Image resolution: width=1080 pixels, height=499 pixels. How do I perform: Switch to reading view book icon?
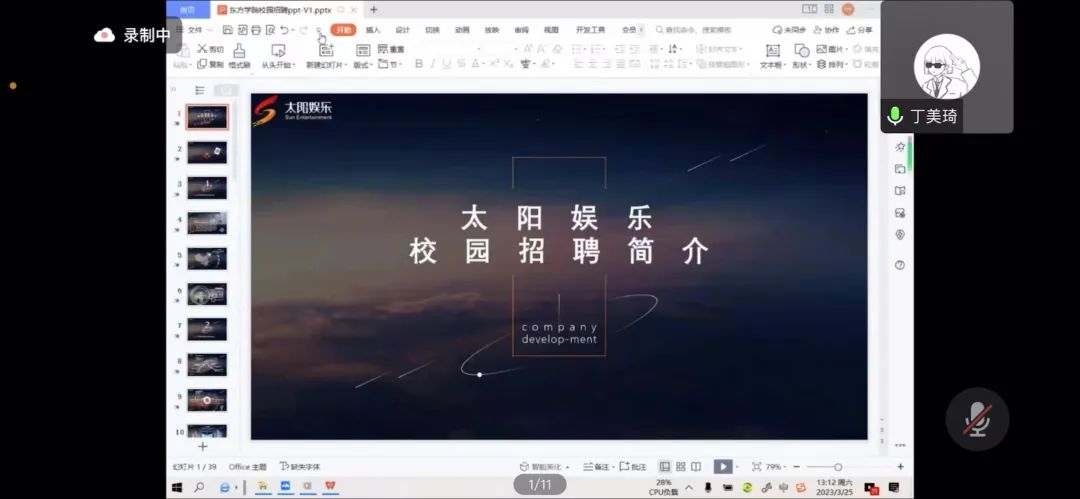pyautogui.click(x=696, y=467)
